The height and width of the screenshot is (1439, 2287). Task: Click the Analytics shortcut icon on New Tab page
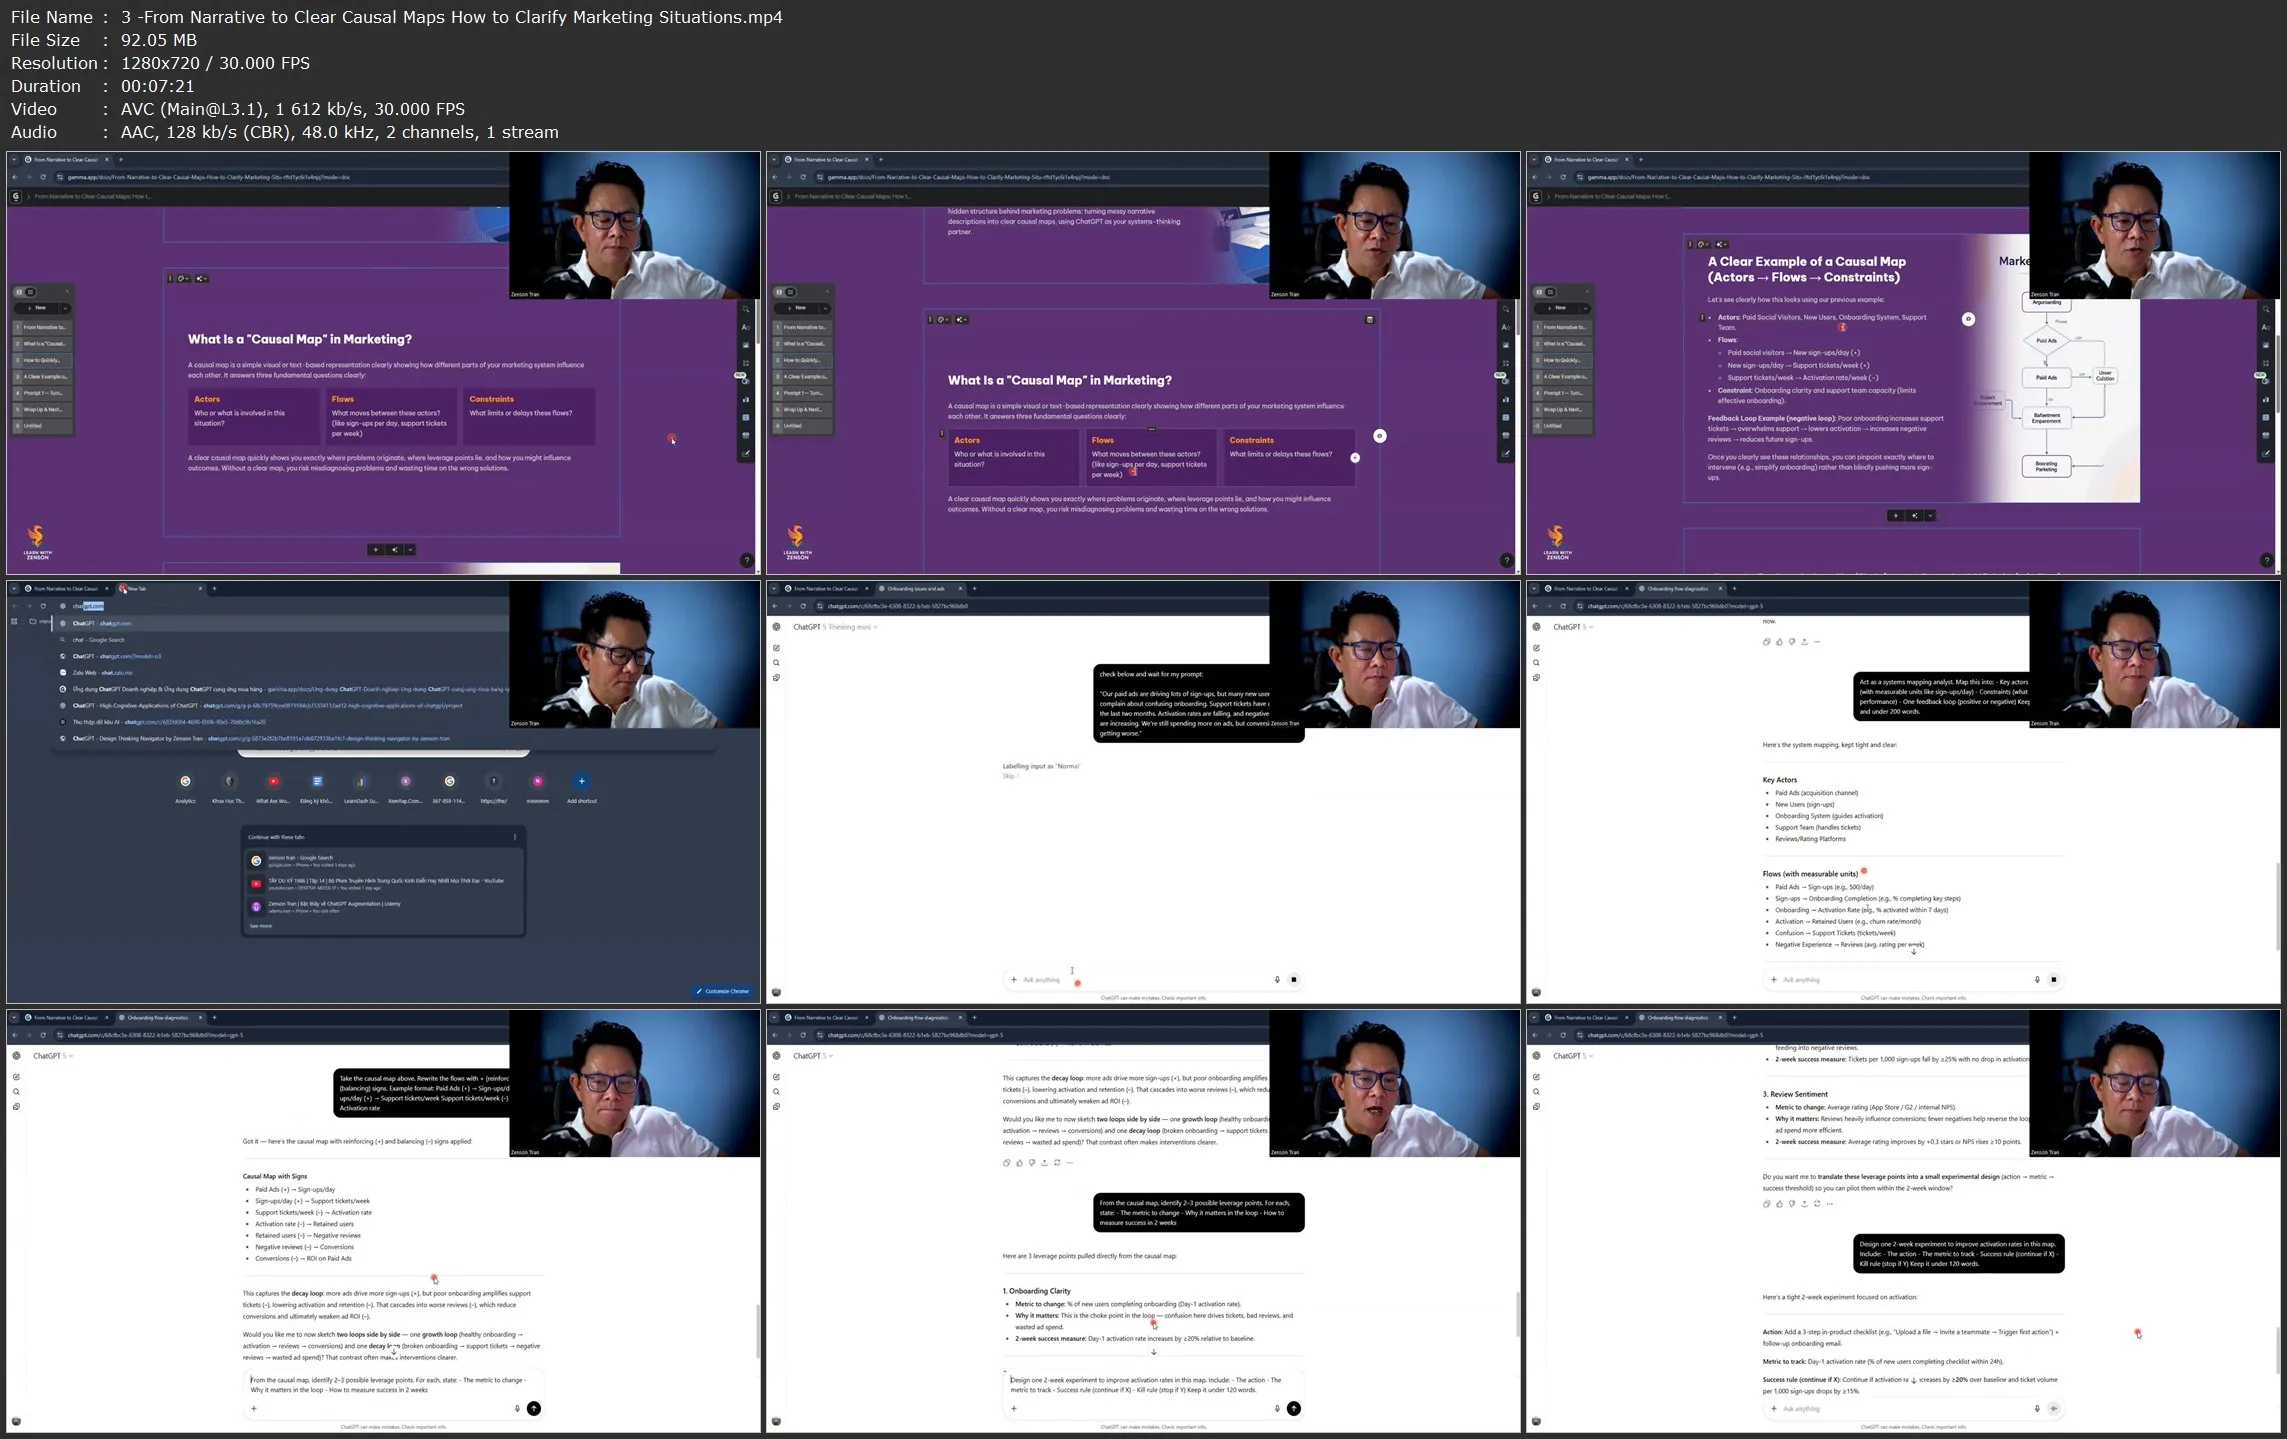point(185,782)
